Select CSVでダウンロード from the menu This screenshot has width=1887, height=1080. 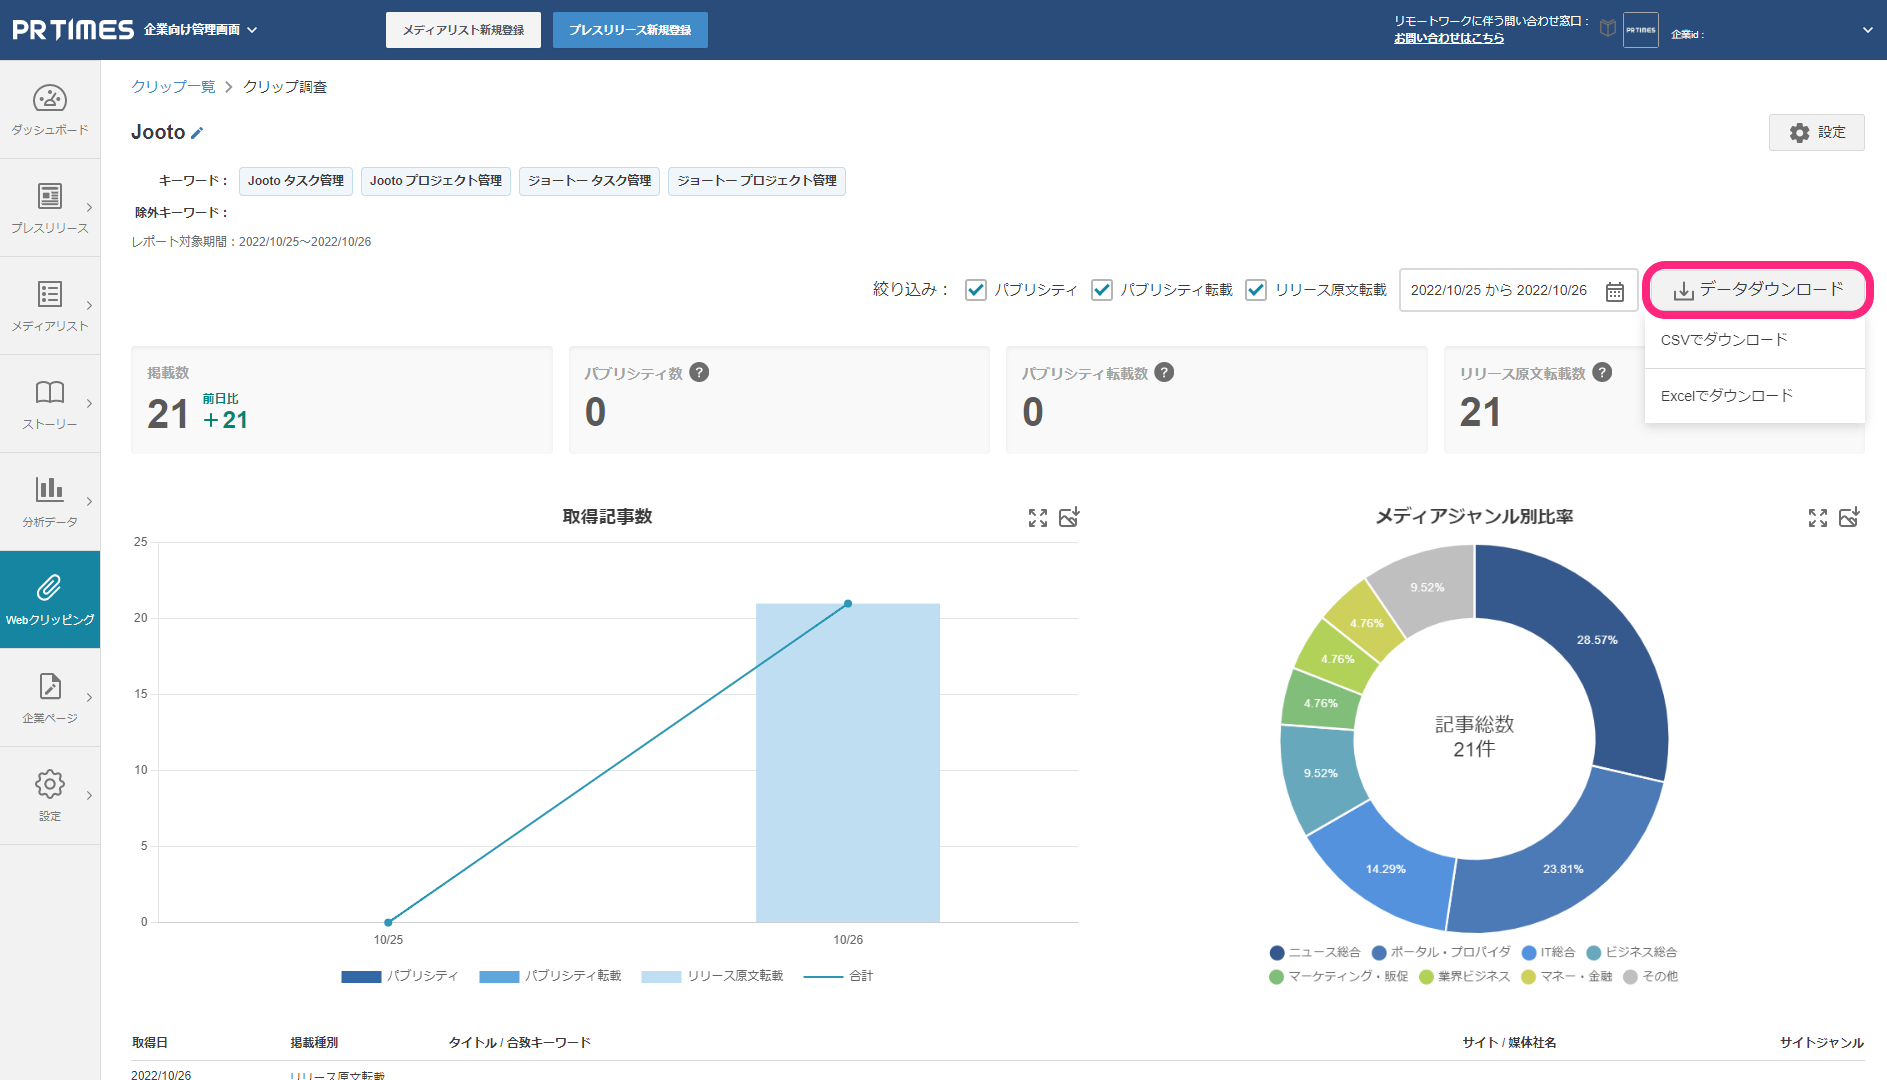coord(1724,340)
